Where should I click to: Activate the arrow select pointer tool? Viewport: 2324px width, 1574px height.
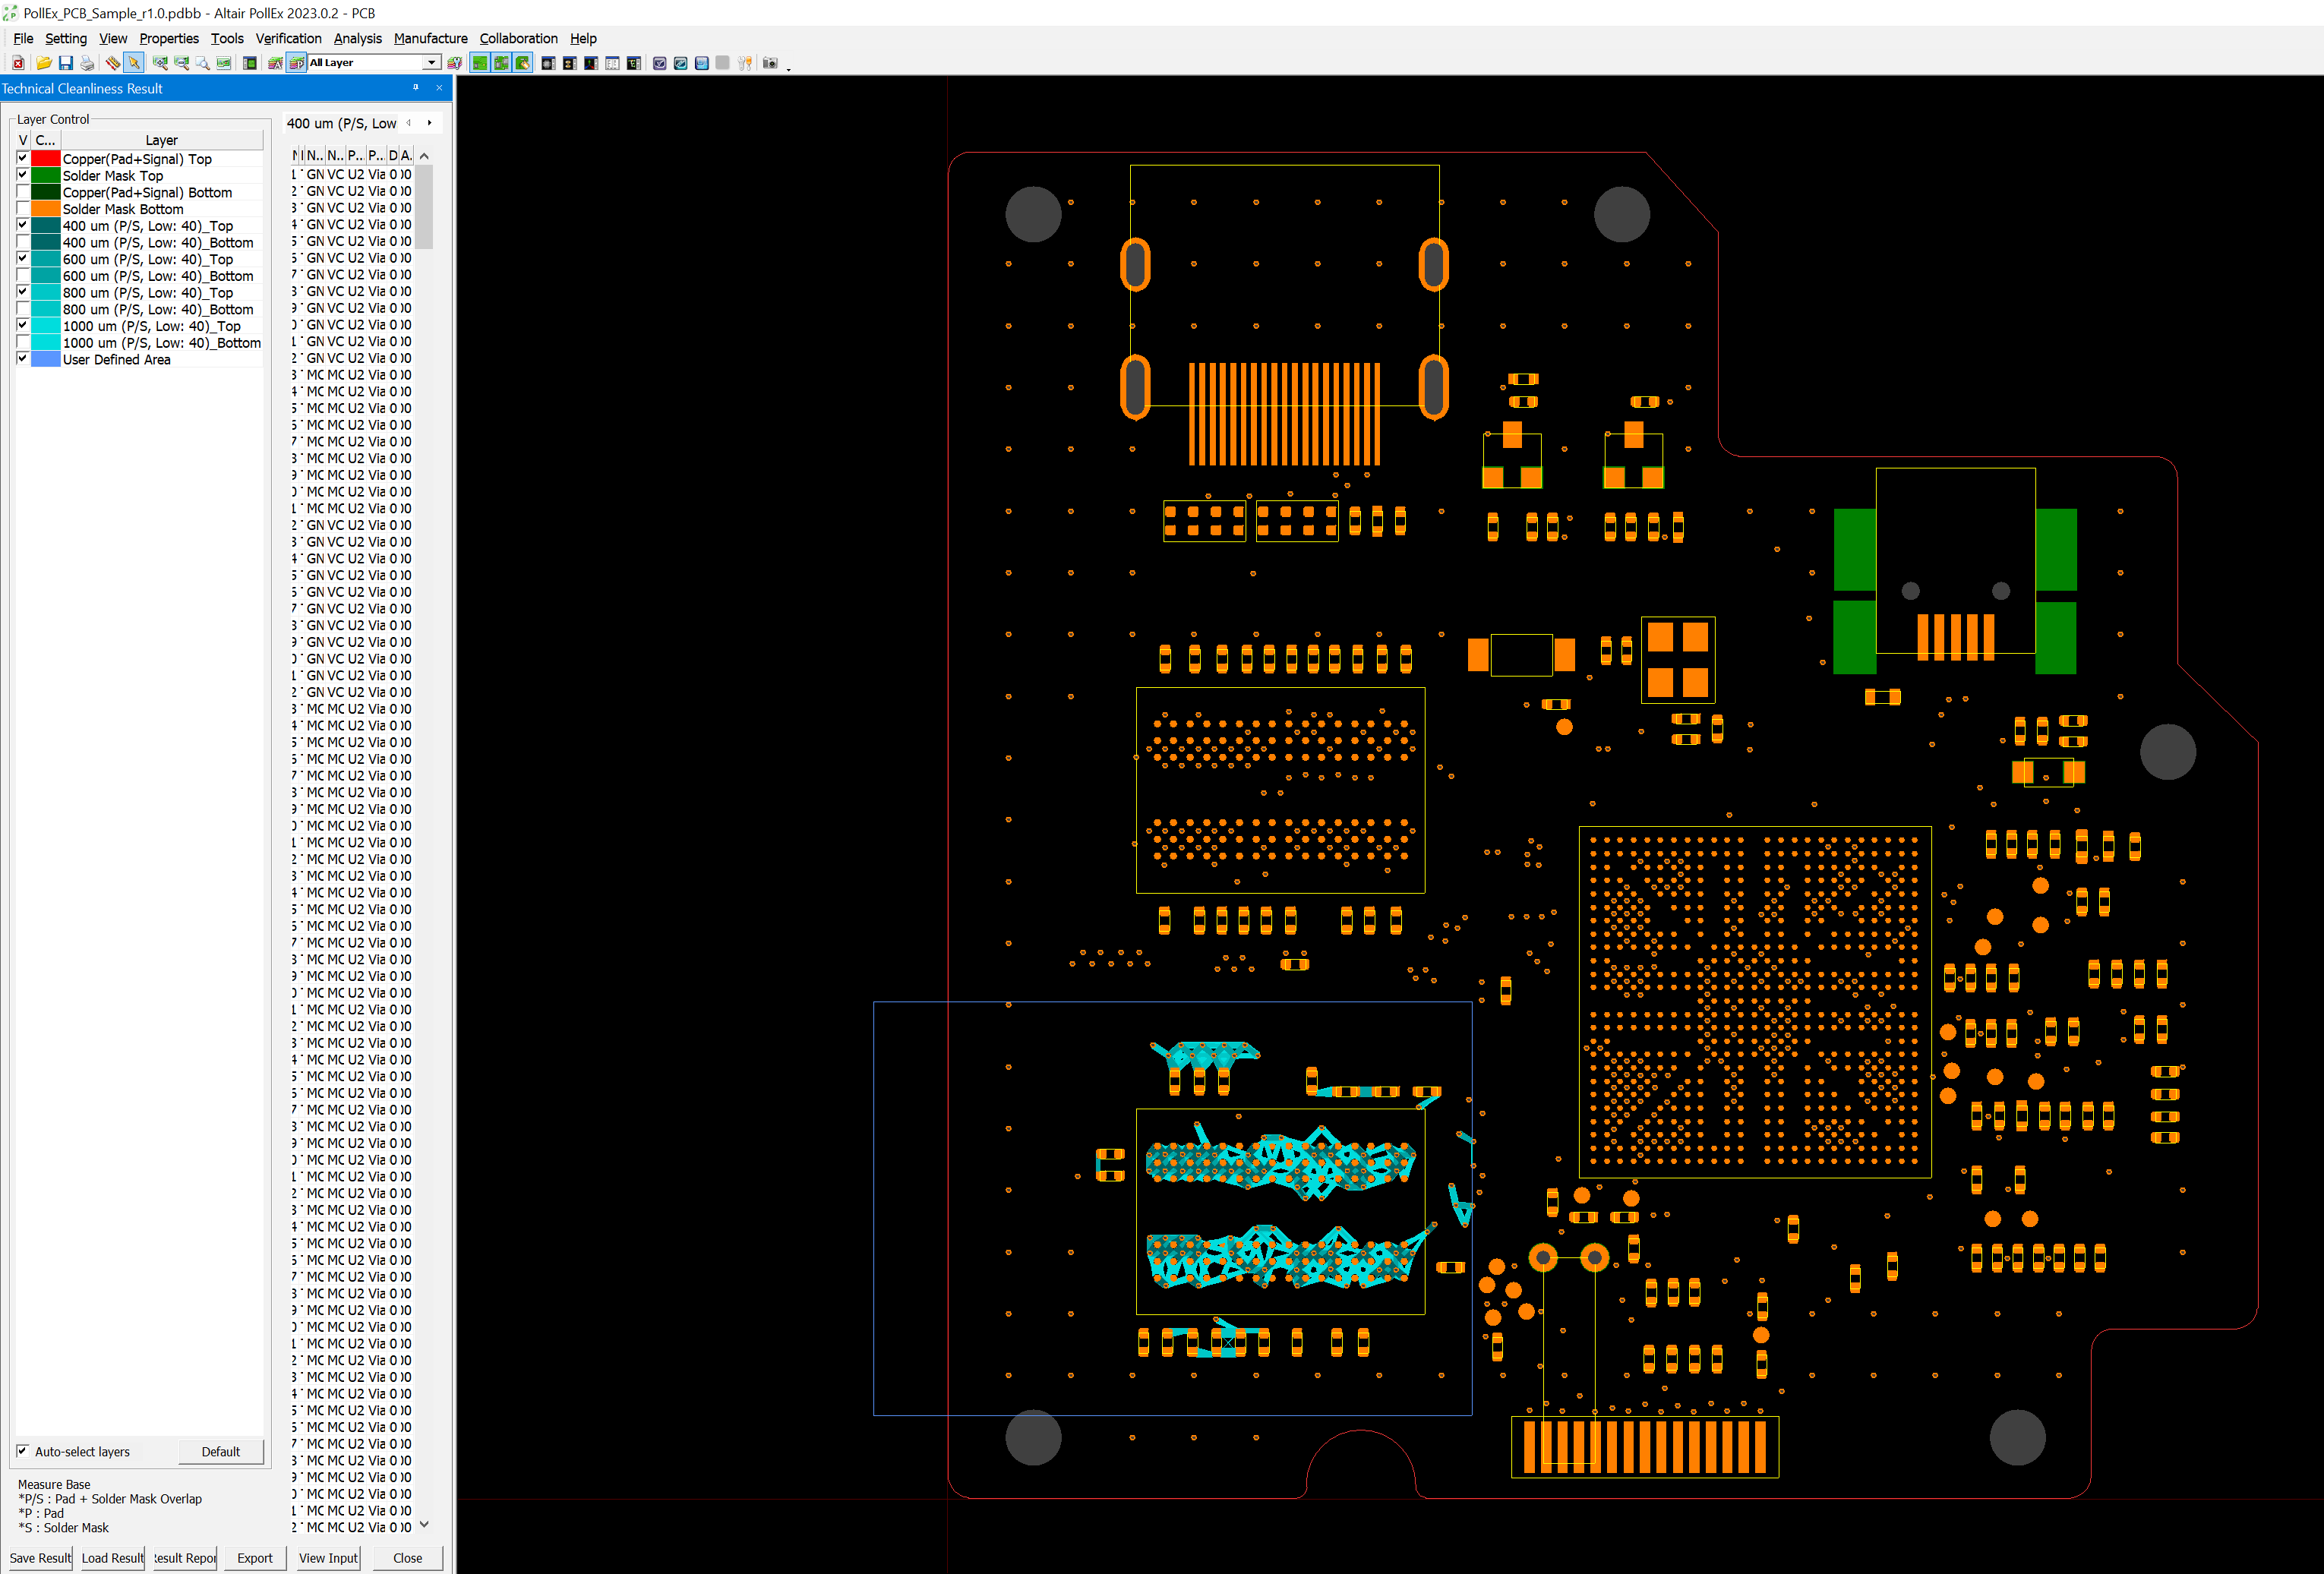click(134, 63)
